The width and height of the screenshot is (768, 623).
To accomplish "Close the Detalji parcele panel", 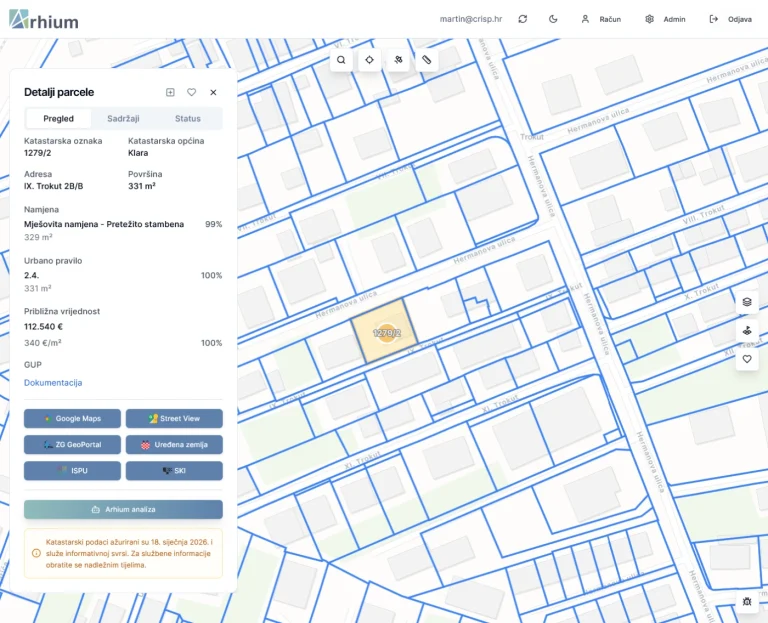I will coord(213,92).
